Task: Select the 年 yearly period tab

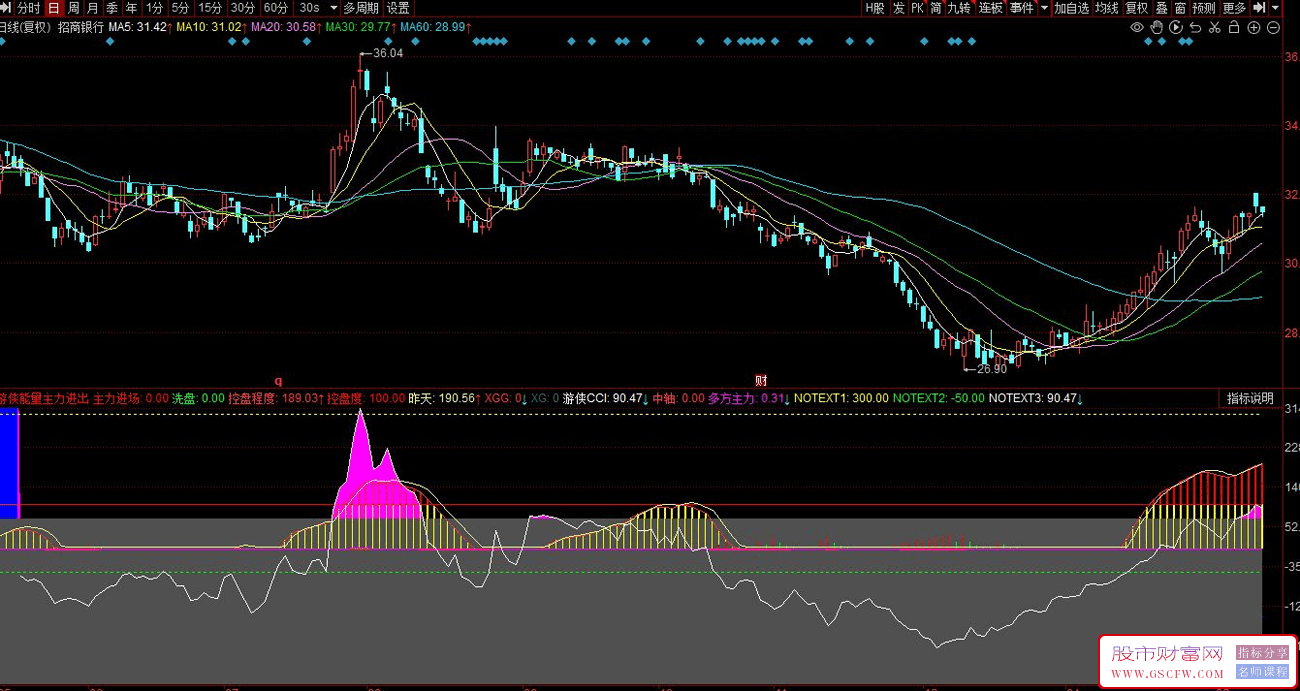Action: point(131,7)
